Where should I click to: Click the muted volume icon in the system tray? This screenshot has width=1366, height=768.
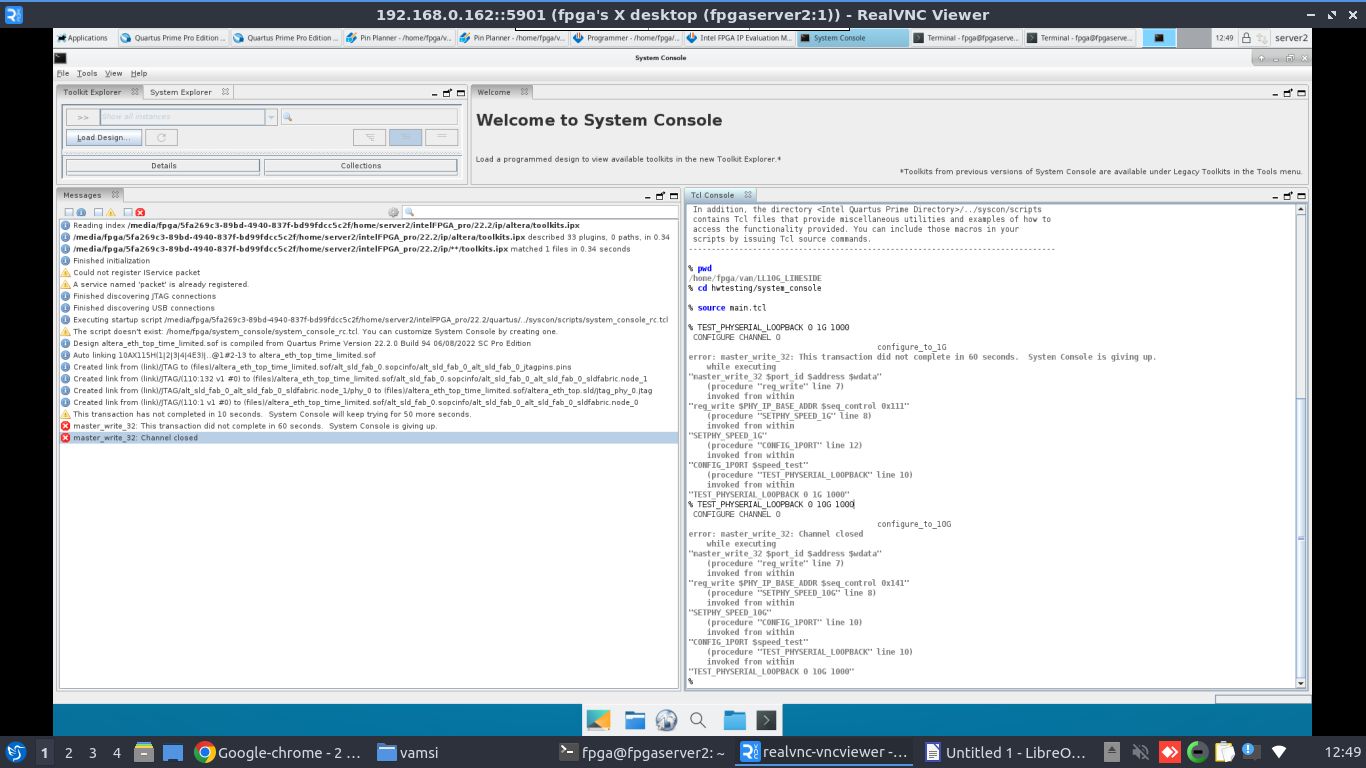[x=1140, y=752]
